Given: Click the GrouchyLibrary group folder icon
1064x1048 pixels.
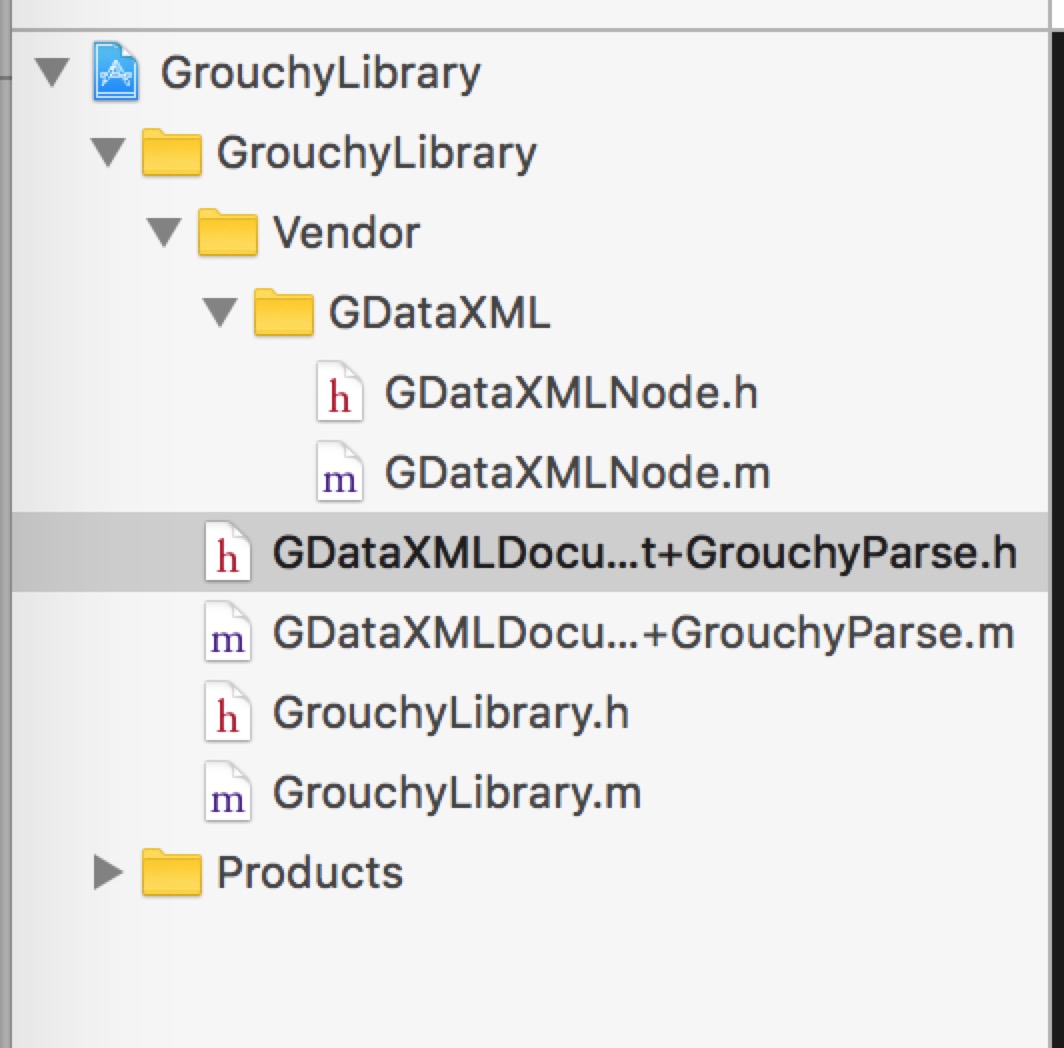Looking at the screenshot, I should pyautogui.click(x=172, y=153).
